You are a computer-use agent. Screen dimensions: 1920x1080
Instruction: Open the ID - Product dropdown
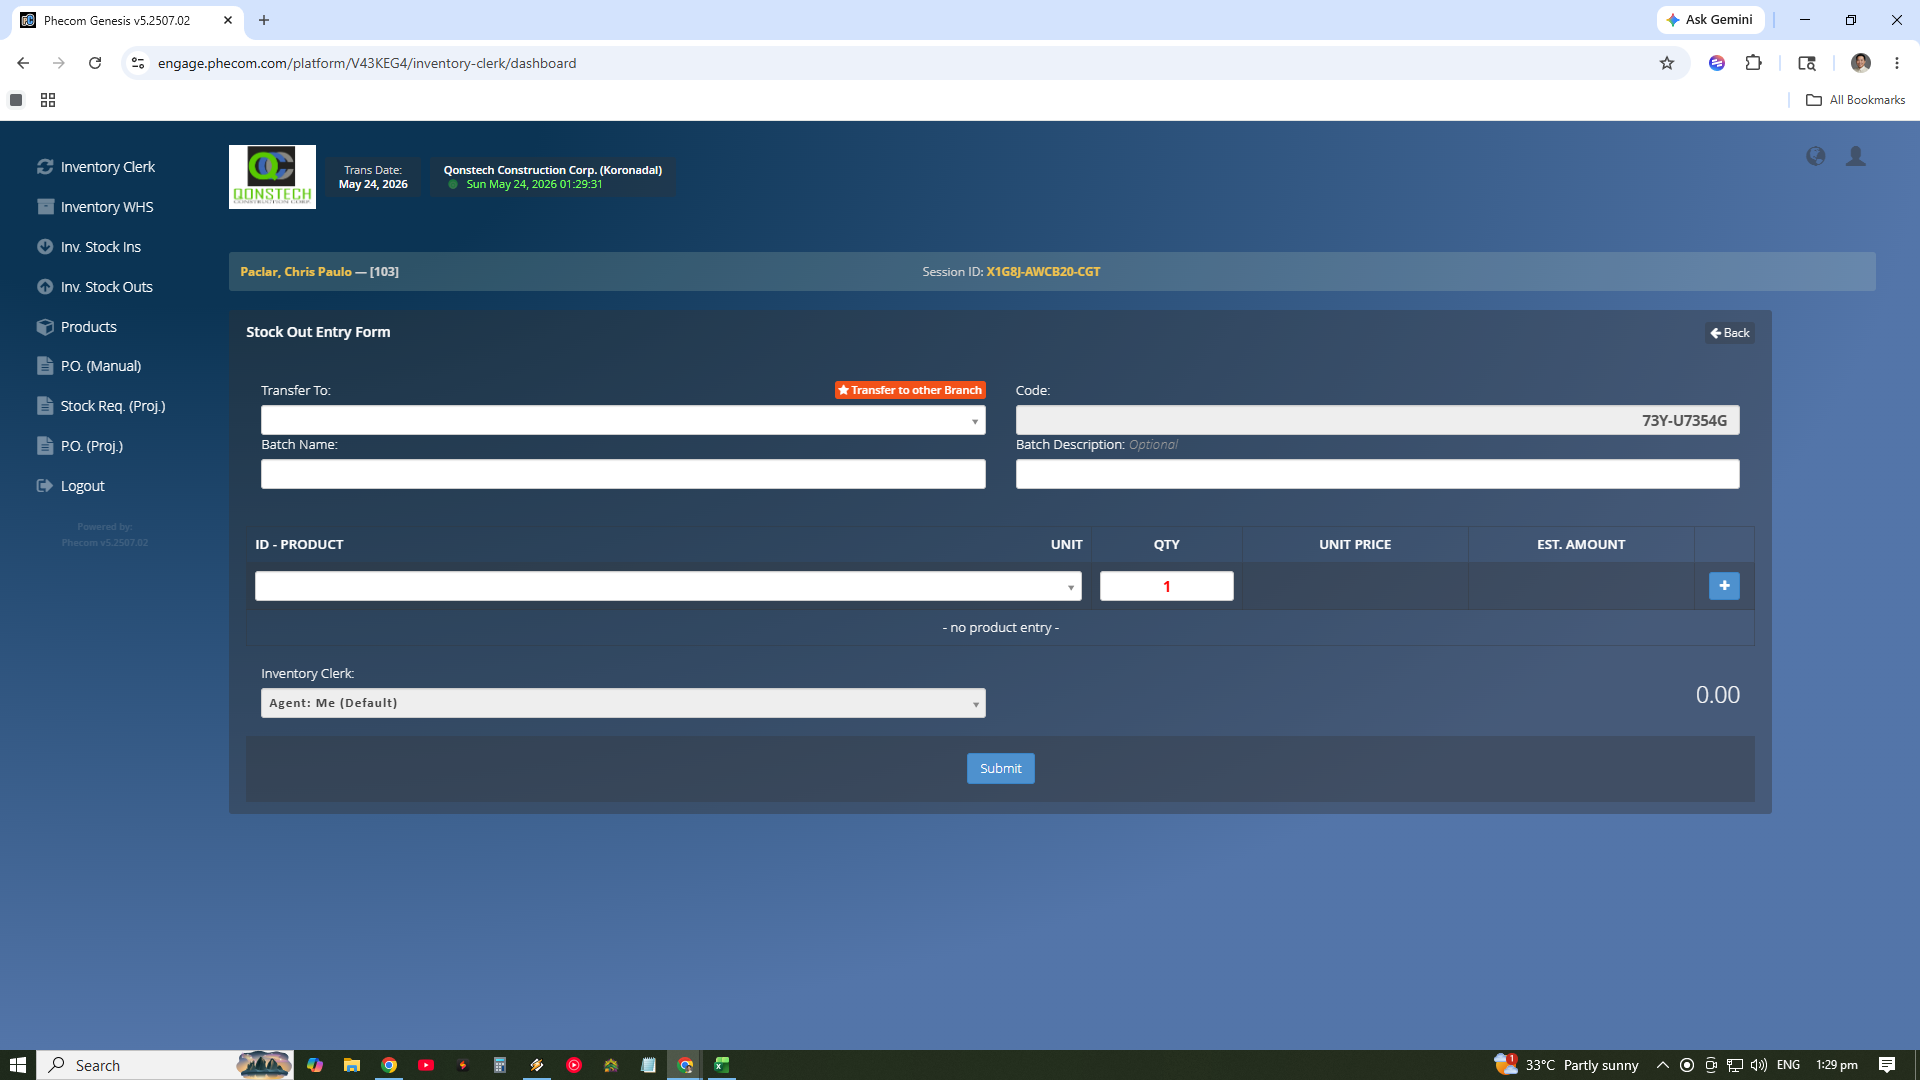pyautogui.click(x=668, y=586)
